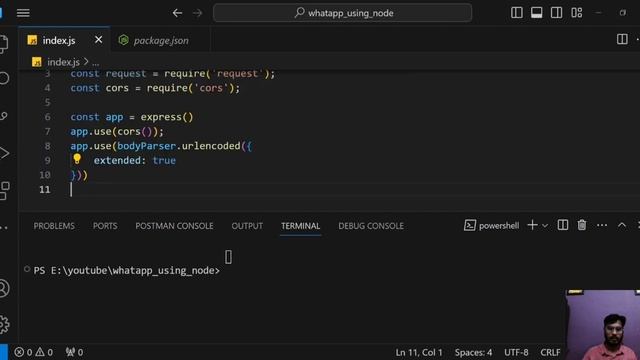
Task: Change line ending via CRLF
Action: [550, 352]
